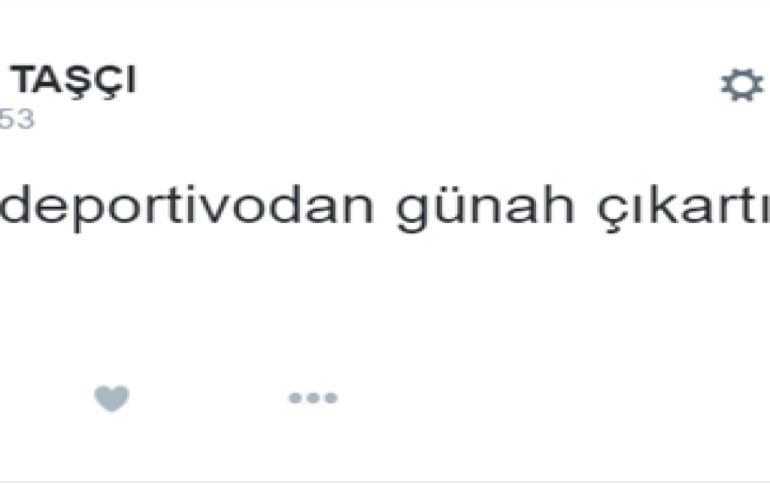The height and width of the screenshot is (485, 770).
Task: Click the last dot of the more icon
Action: 331,398
